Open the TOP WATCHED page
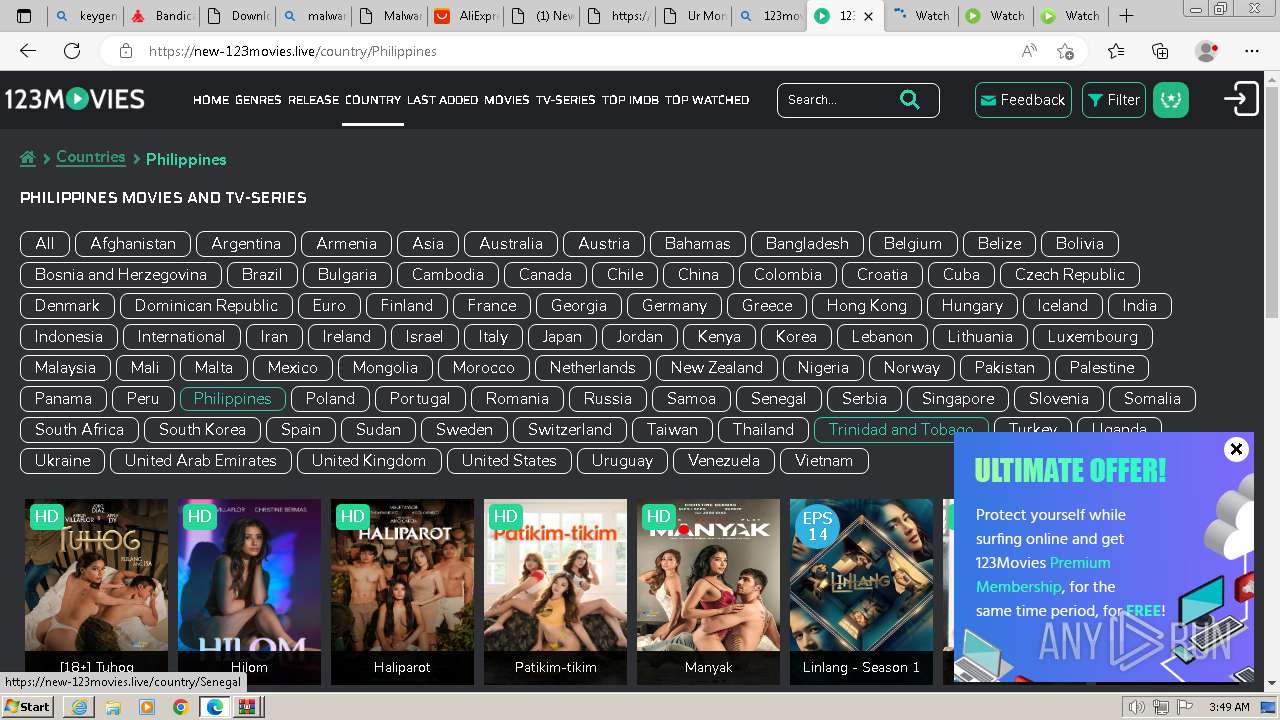Screen dimensions: 1280x720 (707, 100)
